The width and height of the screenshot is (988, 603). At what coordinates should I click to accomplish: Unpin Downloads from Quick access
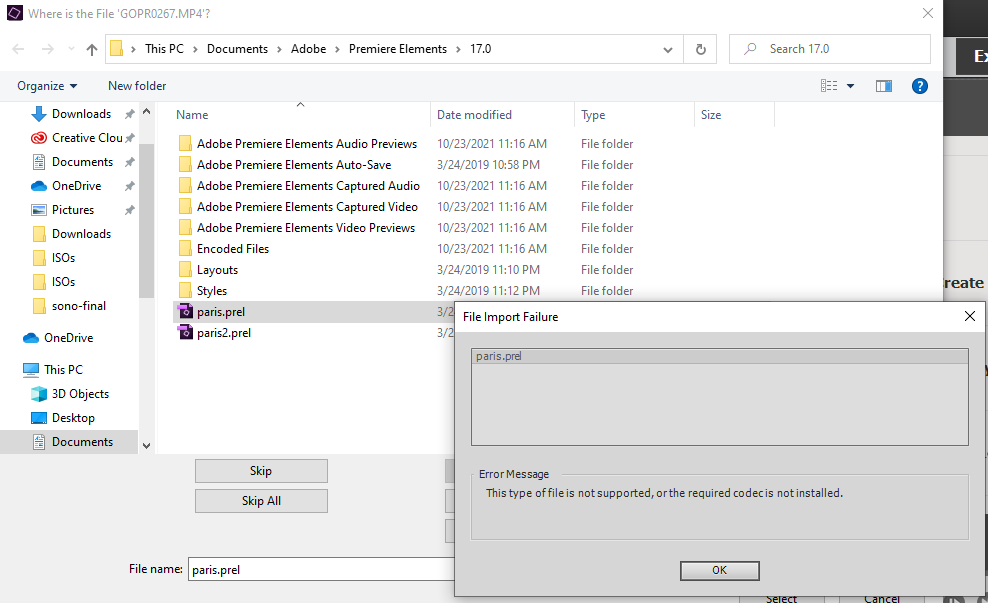pyautogui.click(x=128, y=113)
